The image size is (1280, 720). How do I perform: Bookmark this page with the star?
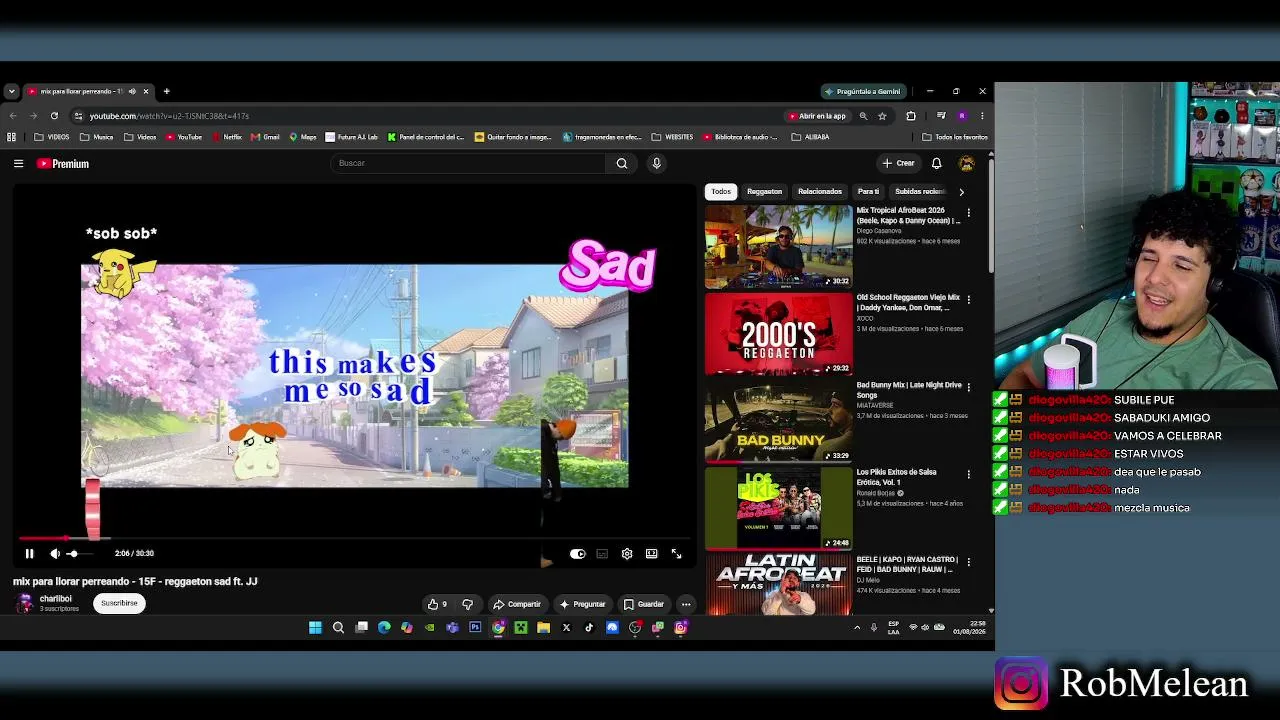(882, 116)
